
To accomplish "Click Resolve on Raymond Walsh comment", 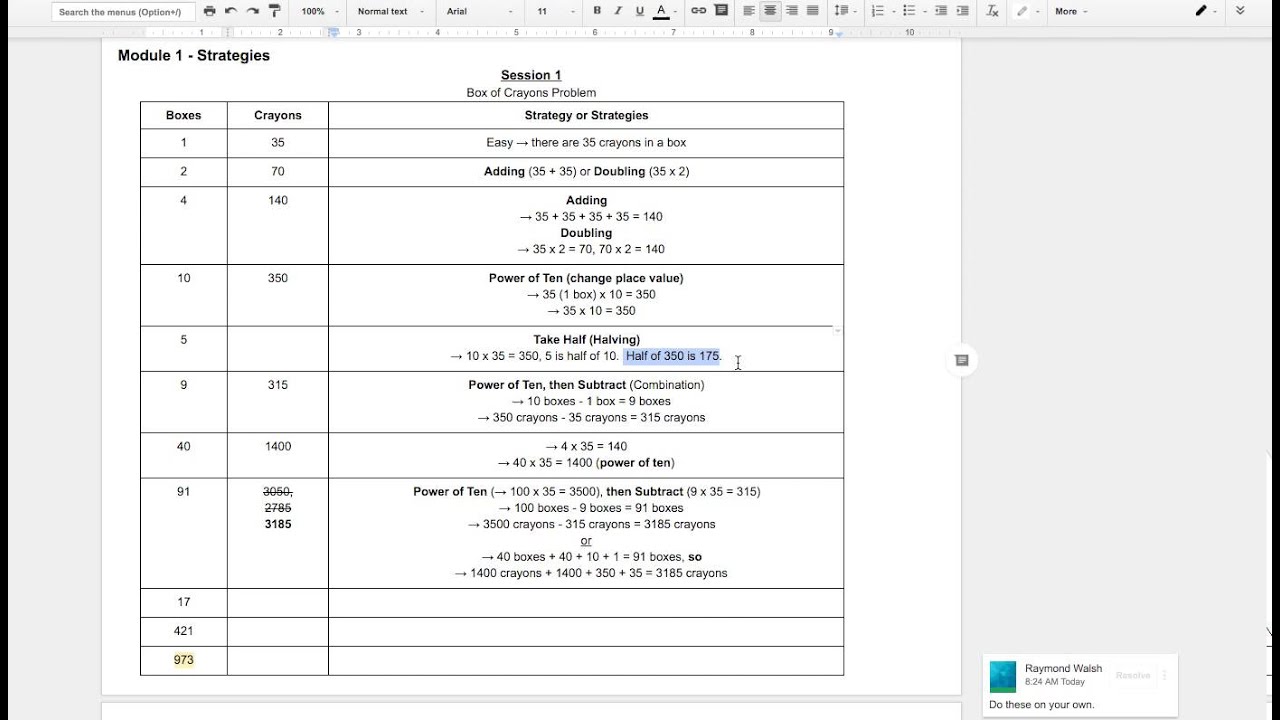I will click(1132, 675).
